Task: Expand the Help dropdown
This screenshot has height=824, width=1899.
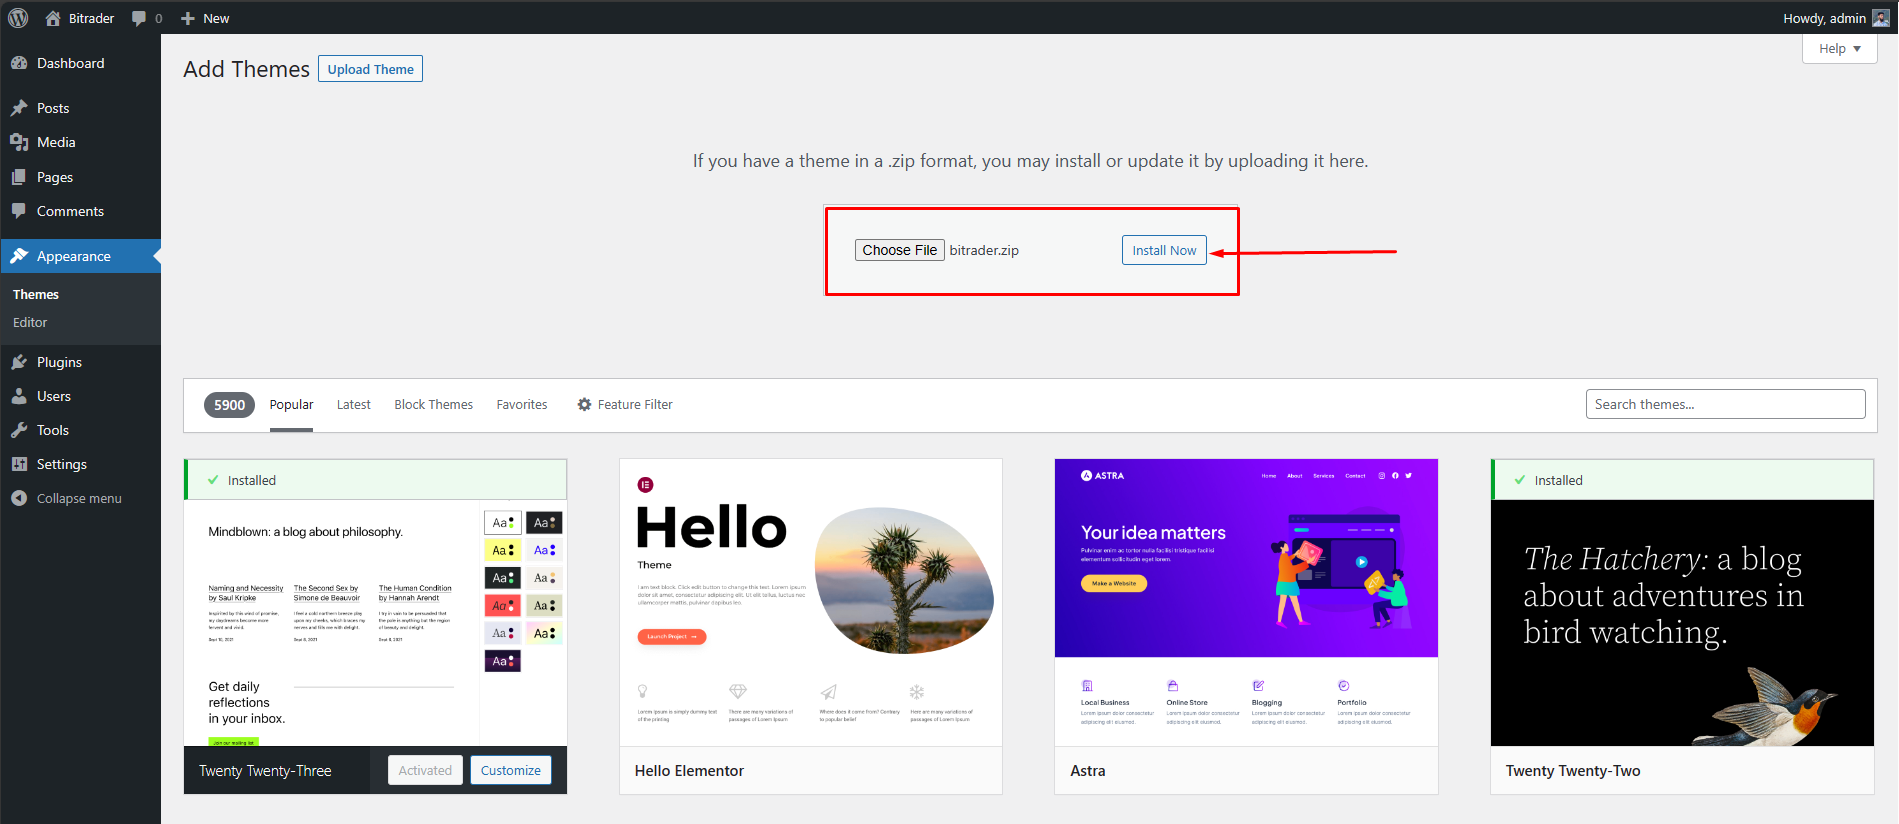Action: coord(1839,49)
